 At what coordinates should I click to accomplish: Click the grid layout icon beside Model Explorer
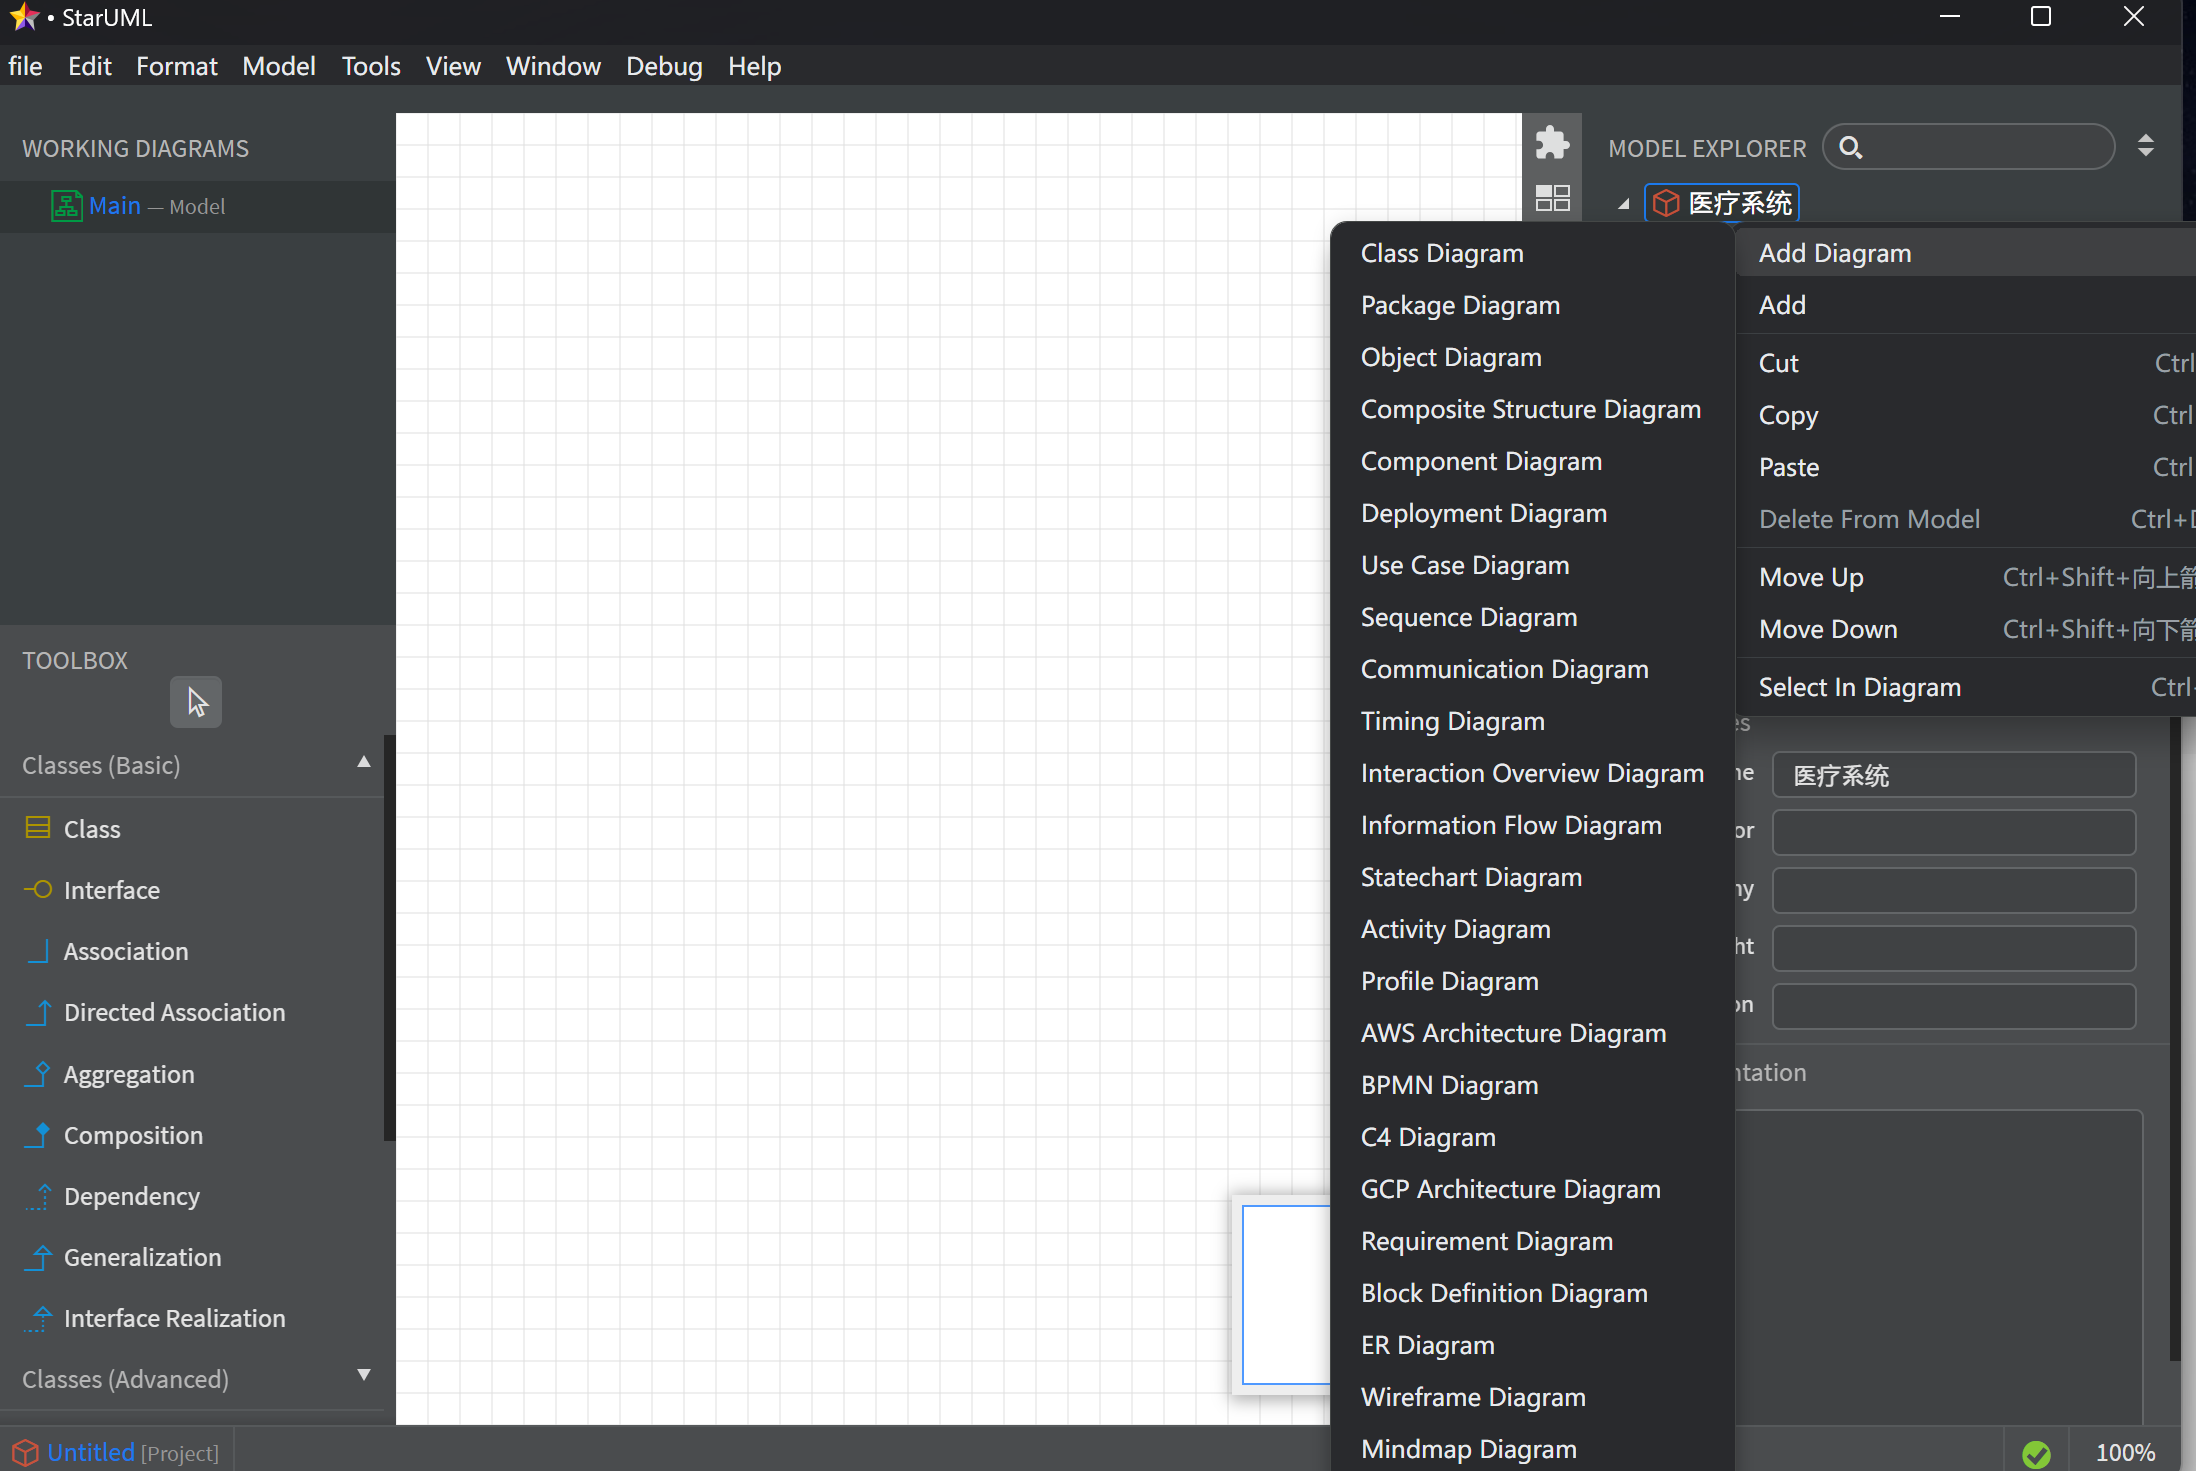[x=1552, y=198]
